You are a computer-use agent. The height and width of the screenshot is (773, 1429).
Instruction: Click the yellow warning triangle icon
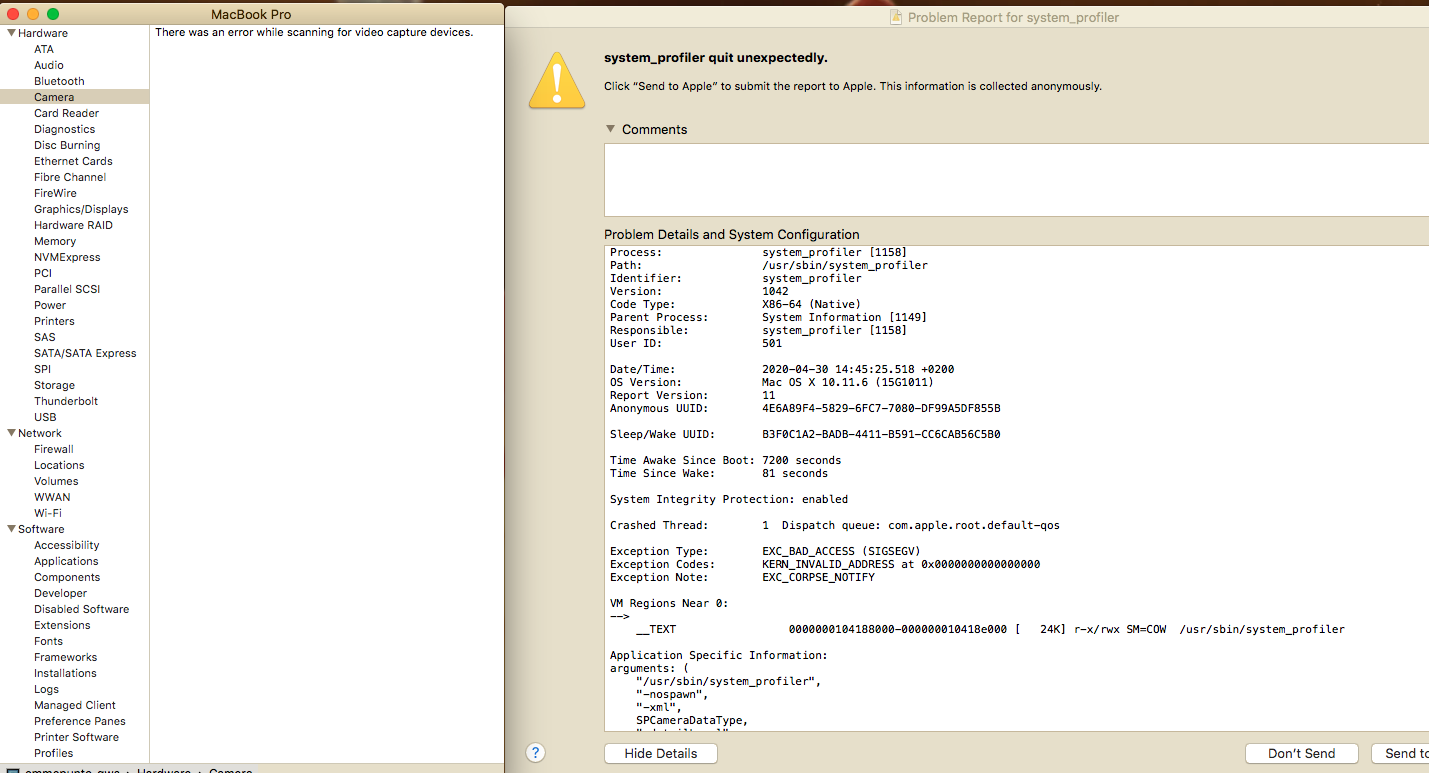pos(558,81)
